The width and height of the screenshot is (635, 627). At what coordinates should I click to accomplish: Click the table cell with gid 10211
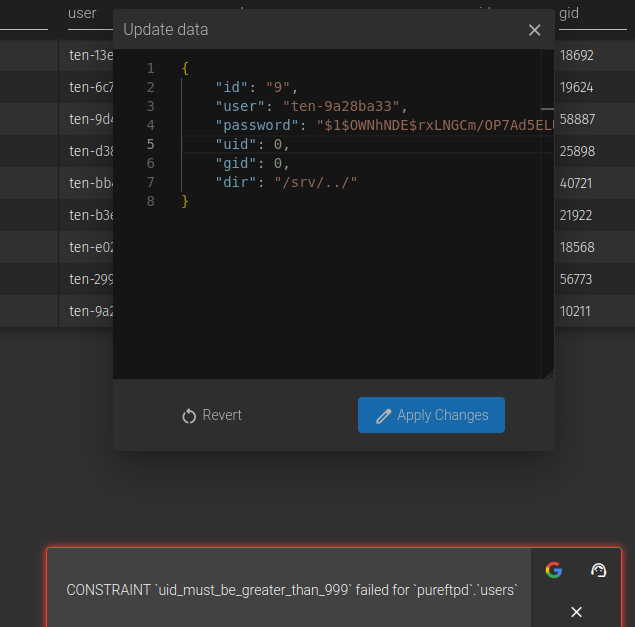575,311
